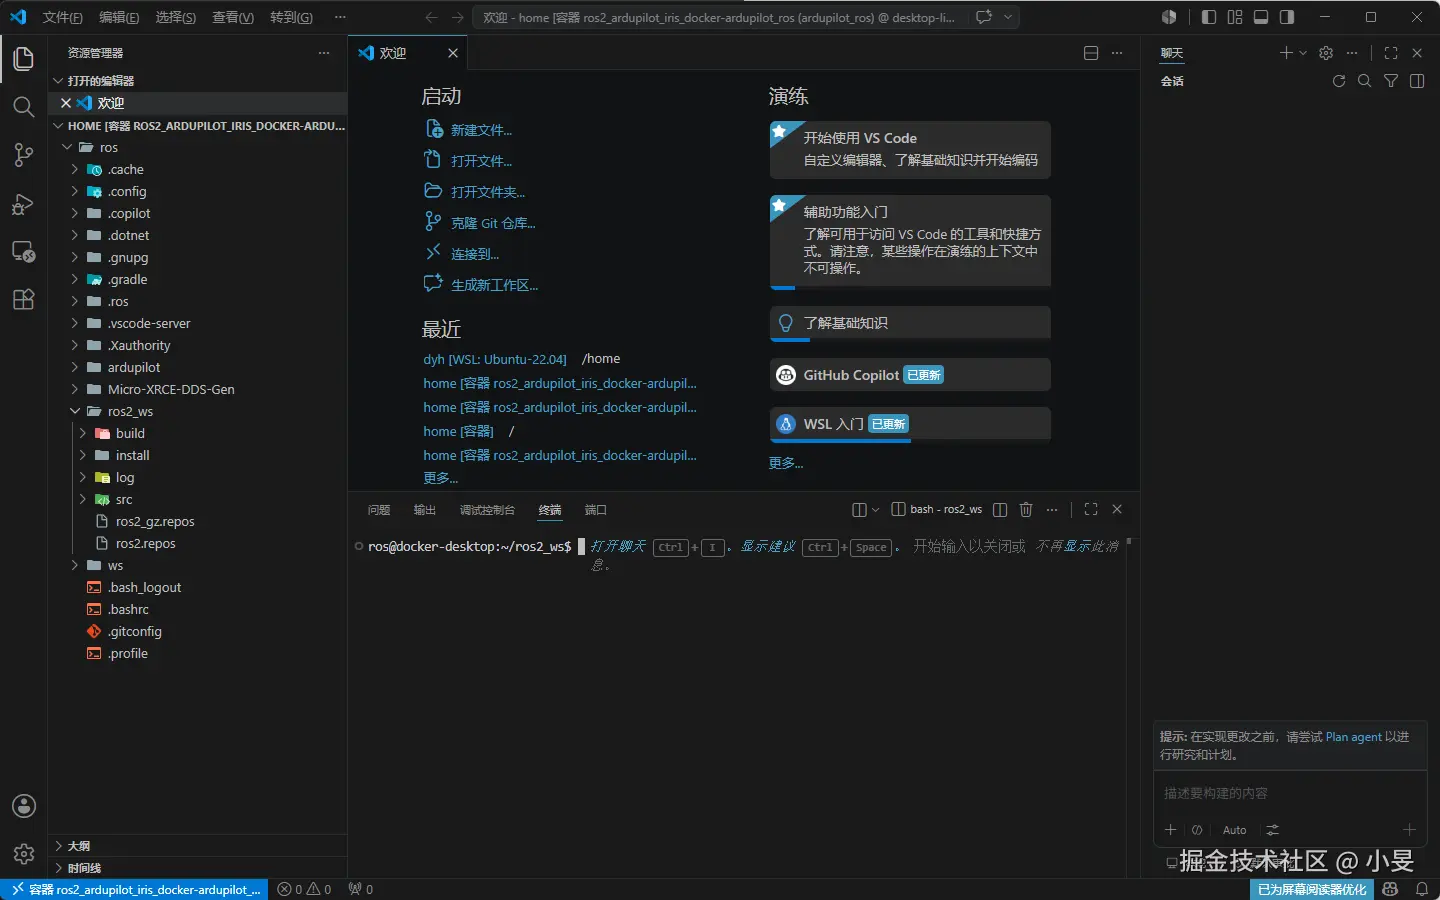Open the Explorer view in activity bar
The height and width of the screenshot is (900, 1440).
click(x=23, y=59)
